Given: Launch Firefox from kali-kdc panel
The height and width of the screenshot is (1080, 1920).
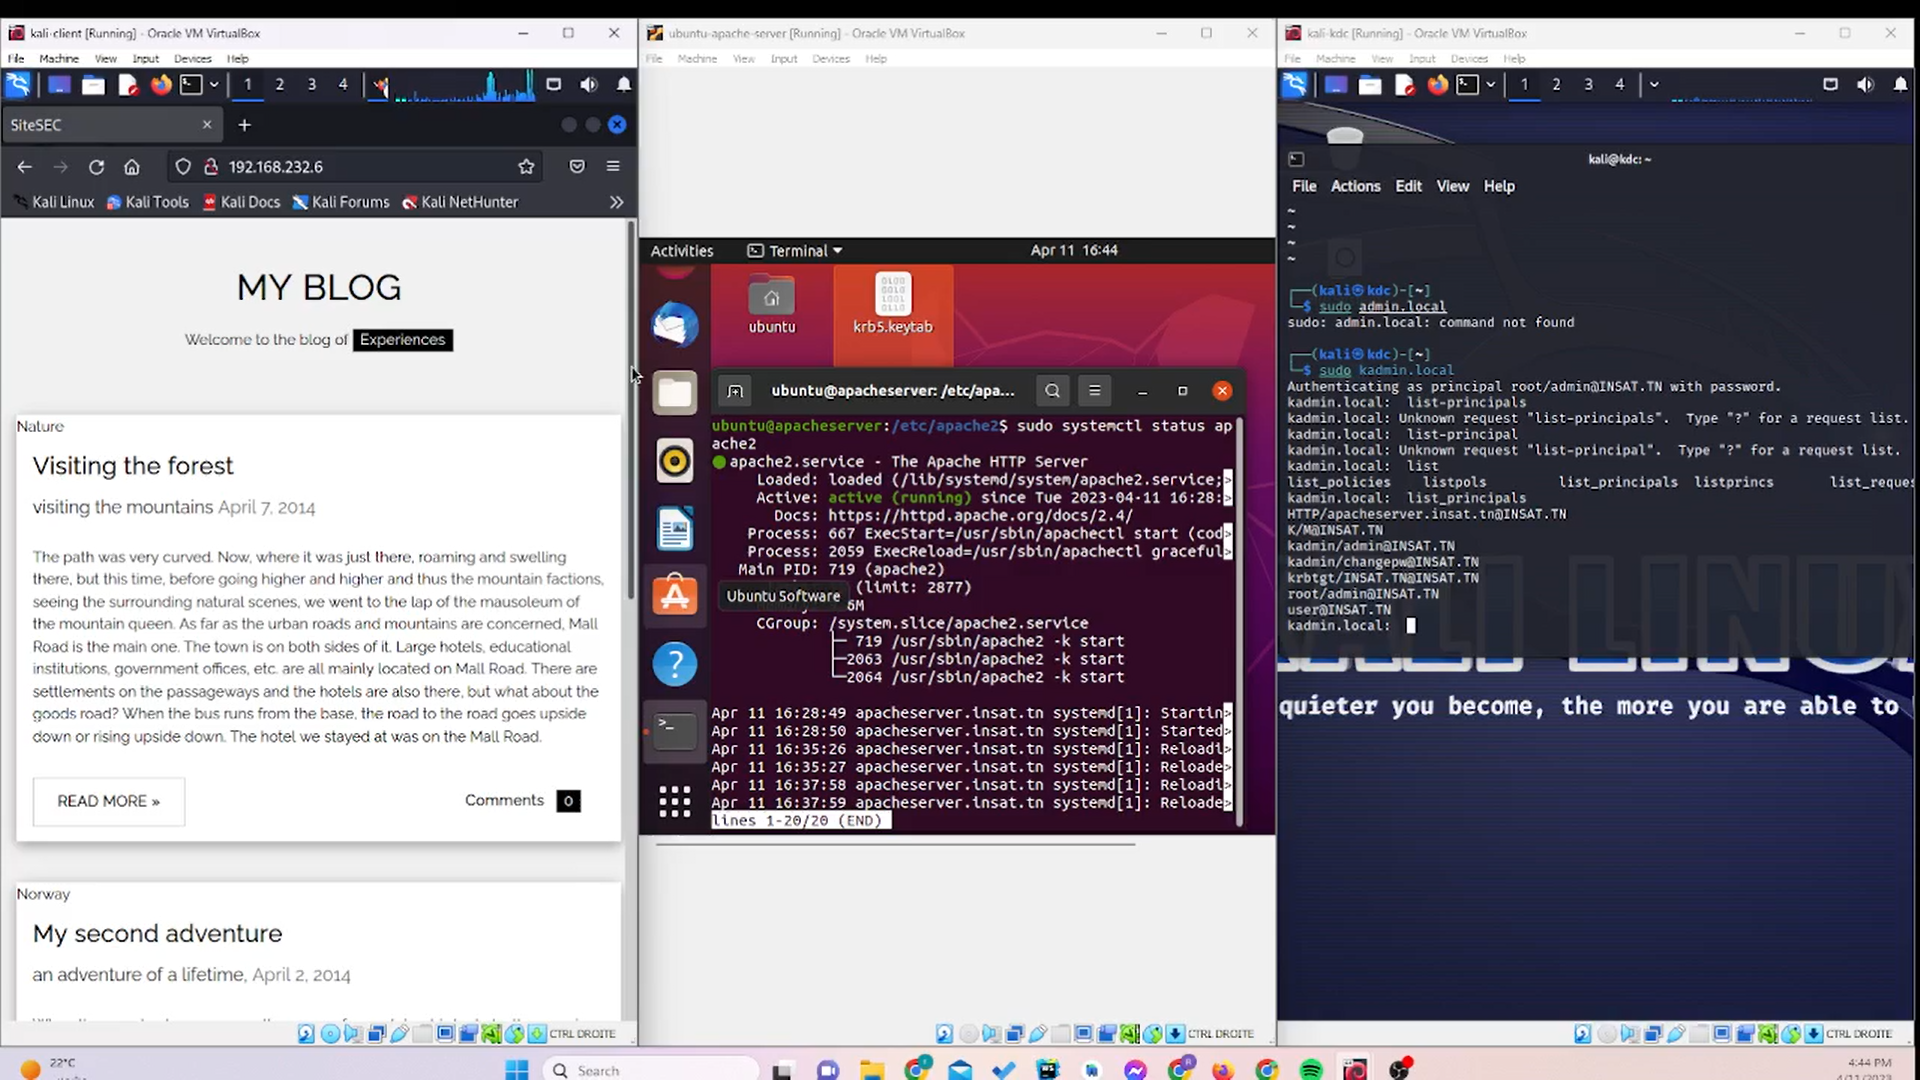Looking at the screenshot, I should (x=1437, y=85).
